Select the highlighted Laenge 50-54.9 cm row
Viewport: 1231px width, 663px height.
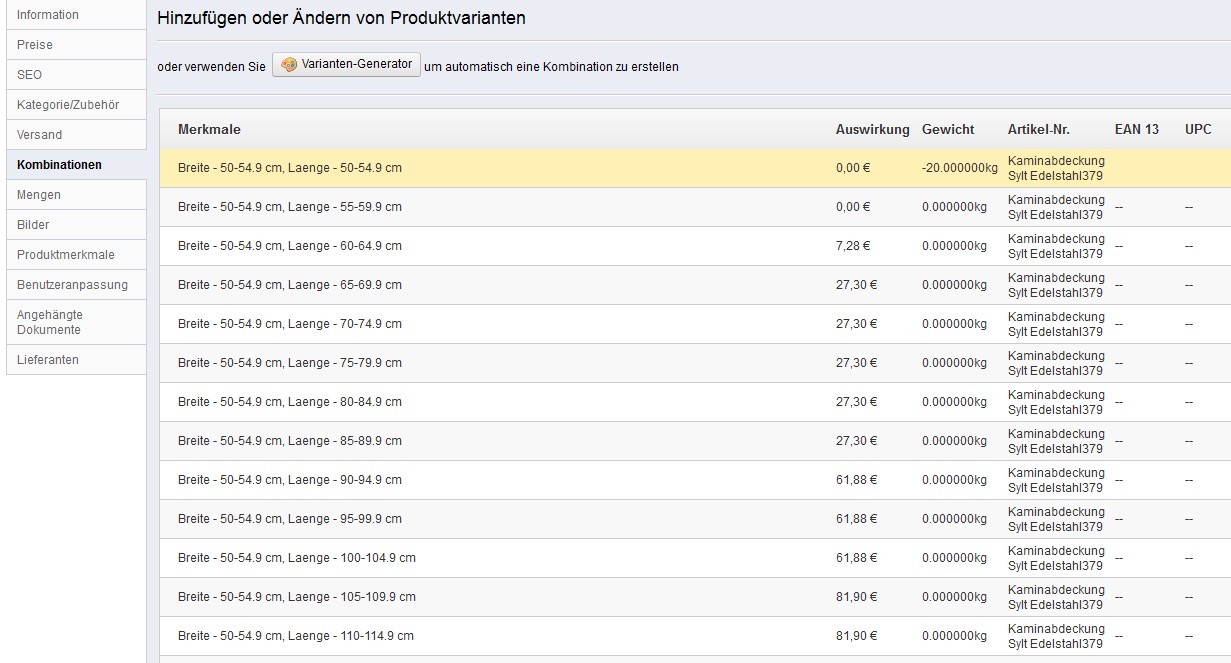290,168
